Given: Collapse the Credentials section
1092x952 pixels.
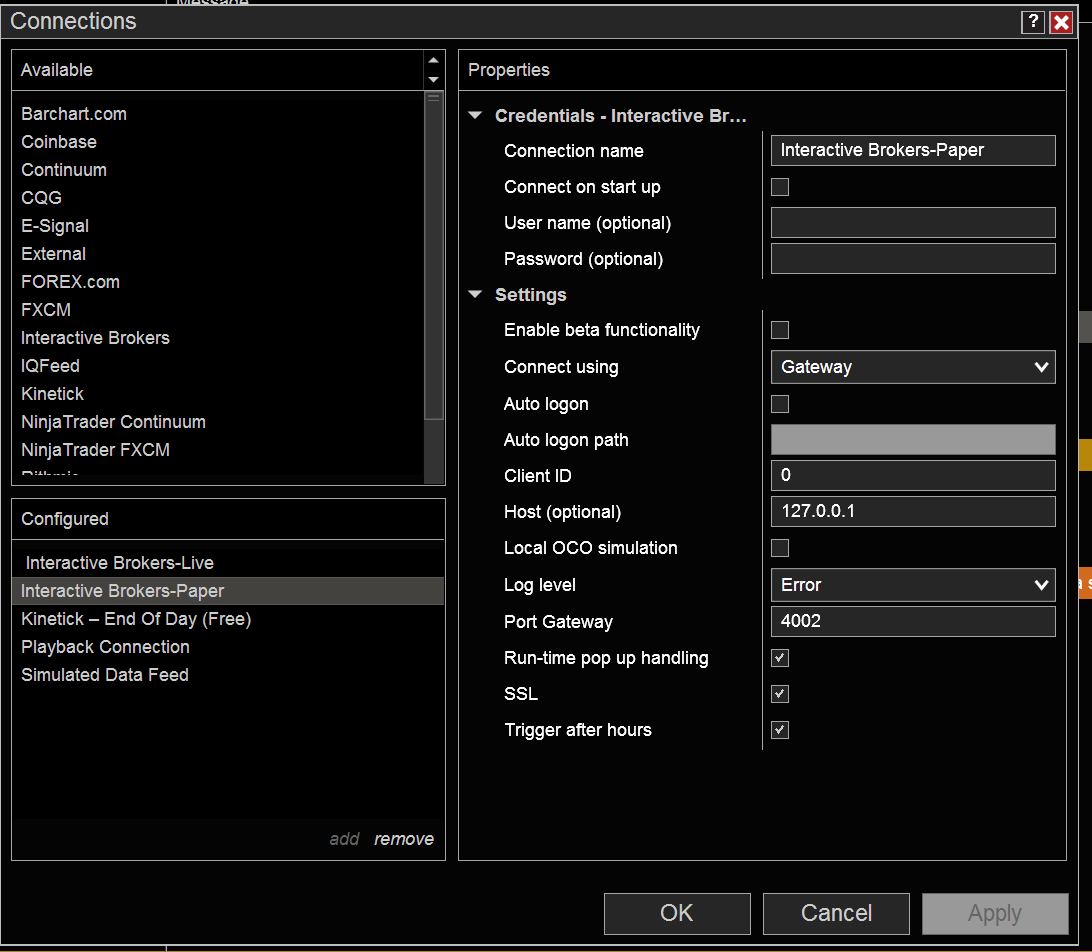Looking at the screenshot, I should 476,116.
